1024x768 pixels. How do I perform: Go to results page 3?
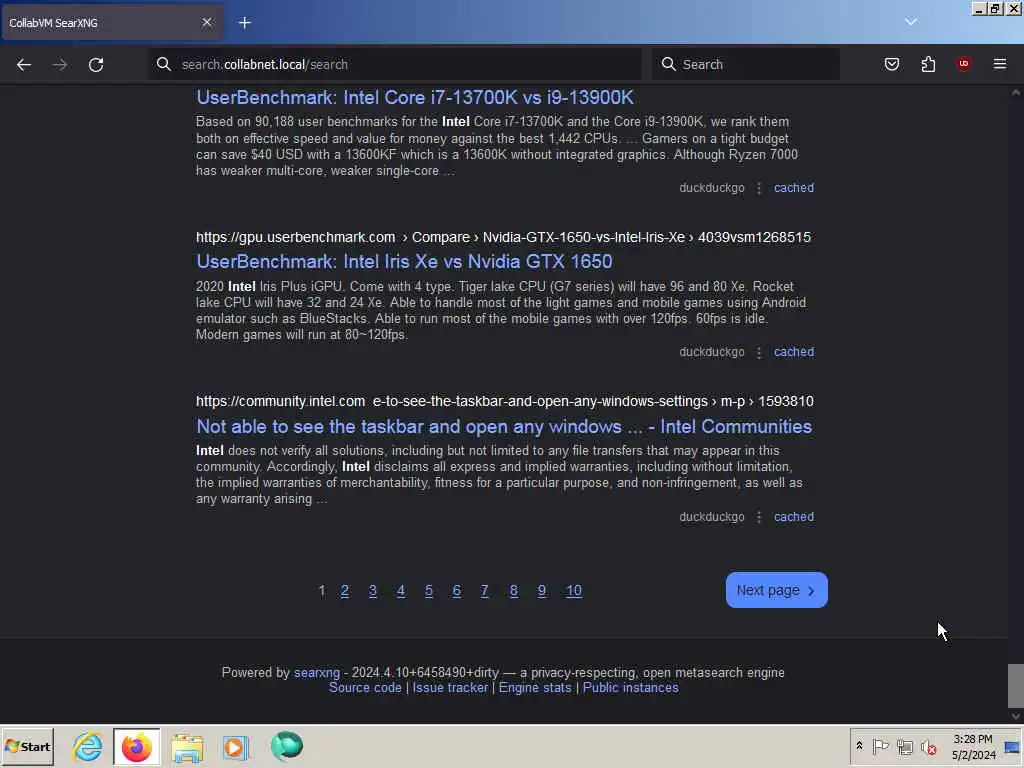tap(372, 590)
